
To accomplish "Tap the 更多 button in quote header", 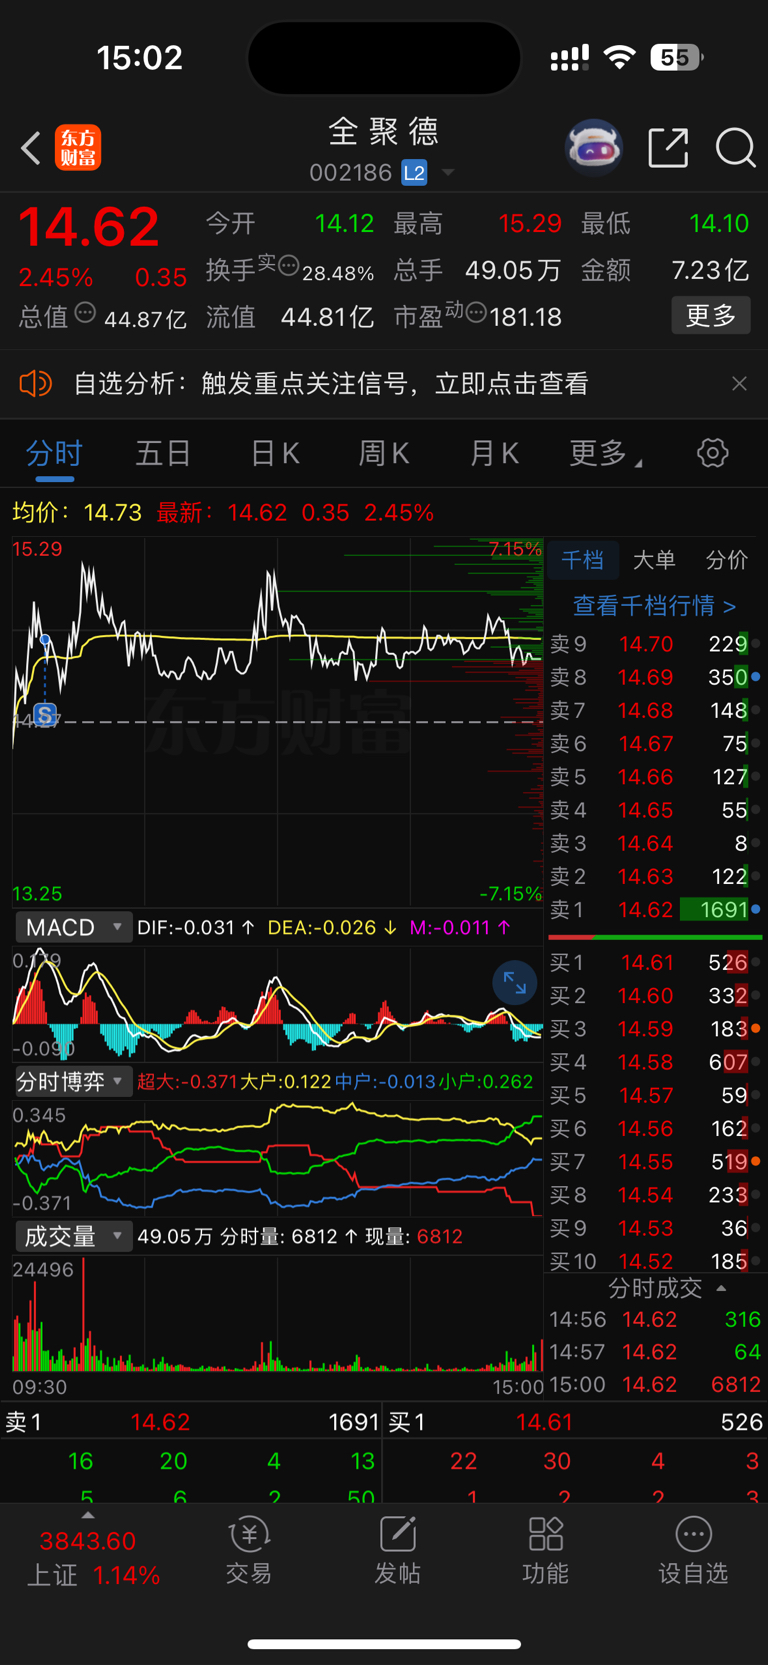I will point(711,316).
